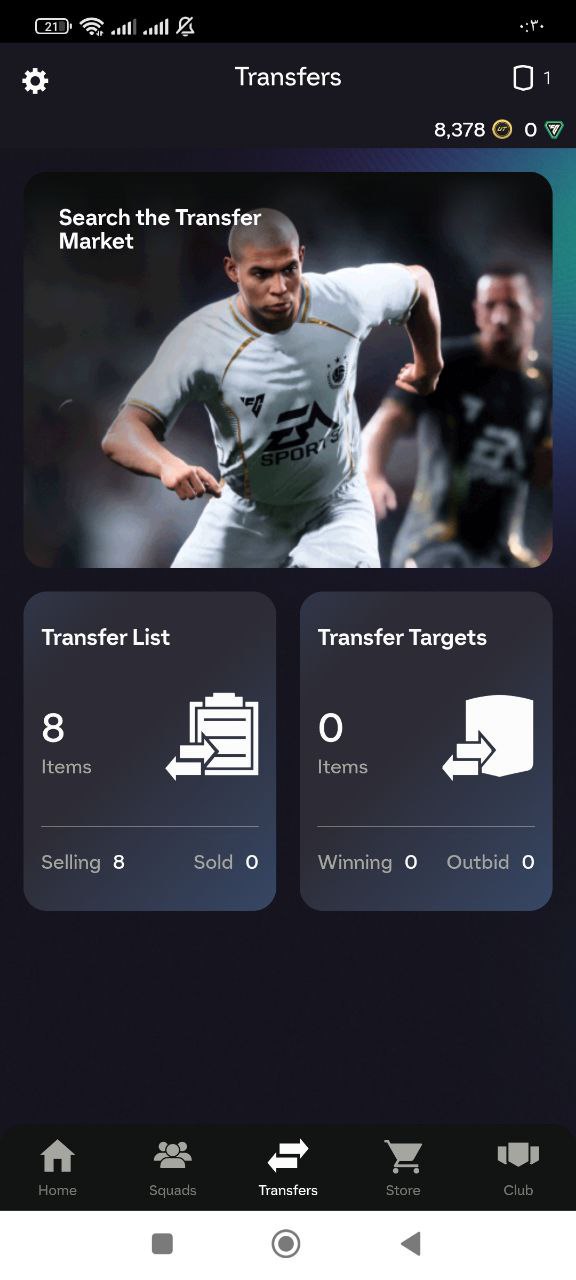
Task: Go to the Squads tab
Action: (x=173, y=1168)
